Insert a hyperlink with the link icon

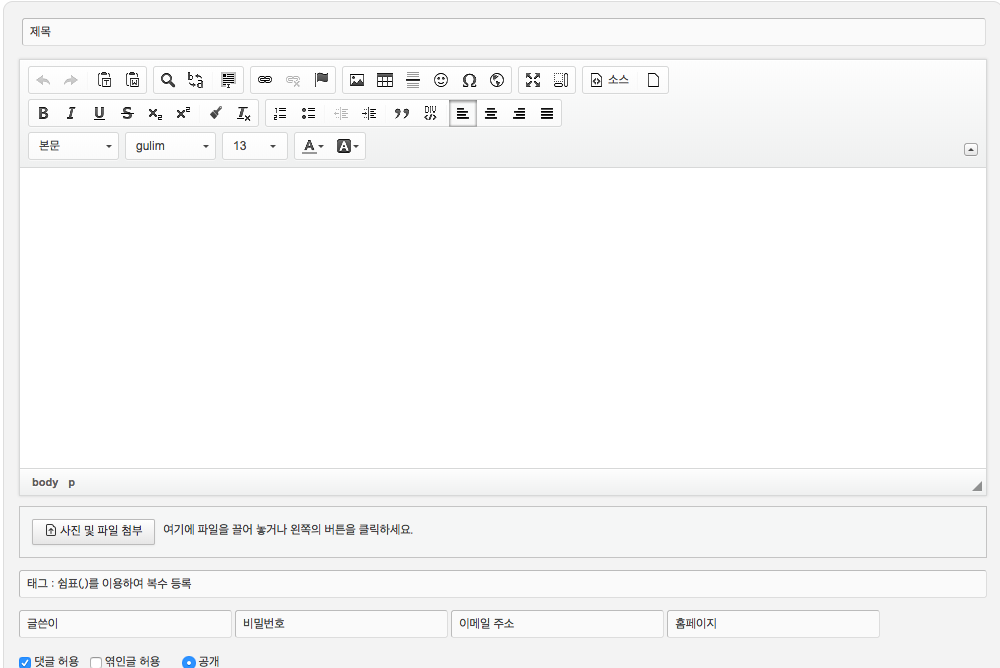[x=265, y=80]
